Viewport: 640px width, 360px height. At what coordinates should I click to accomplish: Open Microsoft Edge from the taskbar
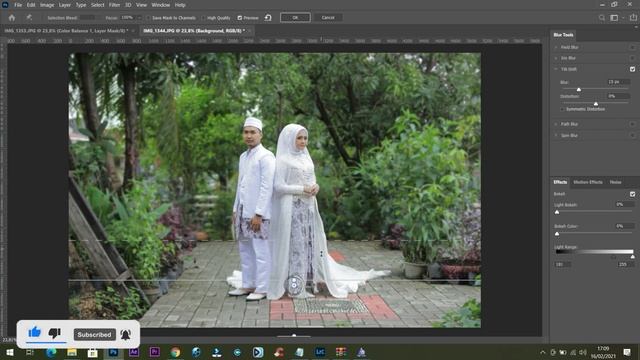click(x=51, y=352)
